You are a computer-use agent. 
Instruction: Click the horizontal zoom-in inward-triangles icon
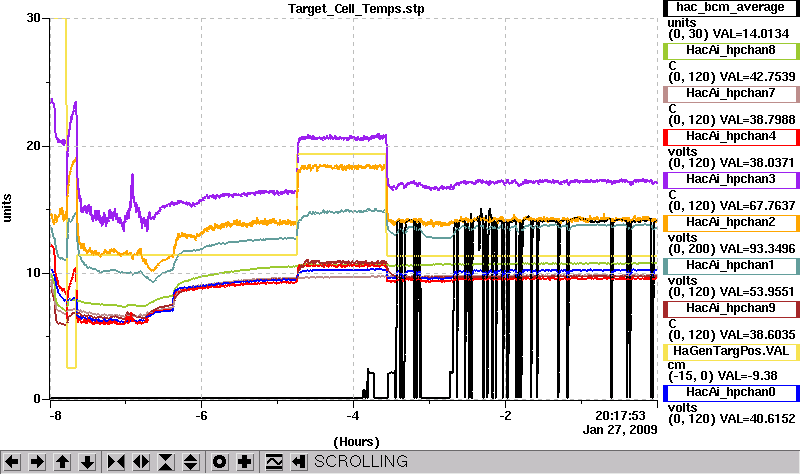pos(116,462)
